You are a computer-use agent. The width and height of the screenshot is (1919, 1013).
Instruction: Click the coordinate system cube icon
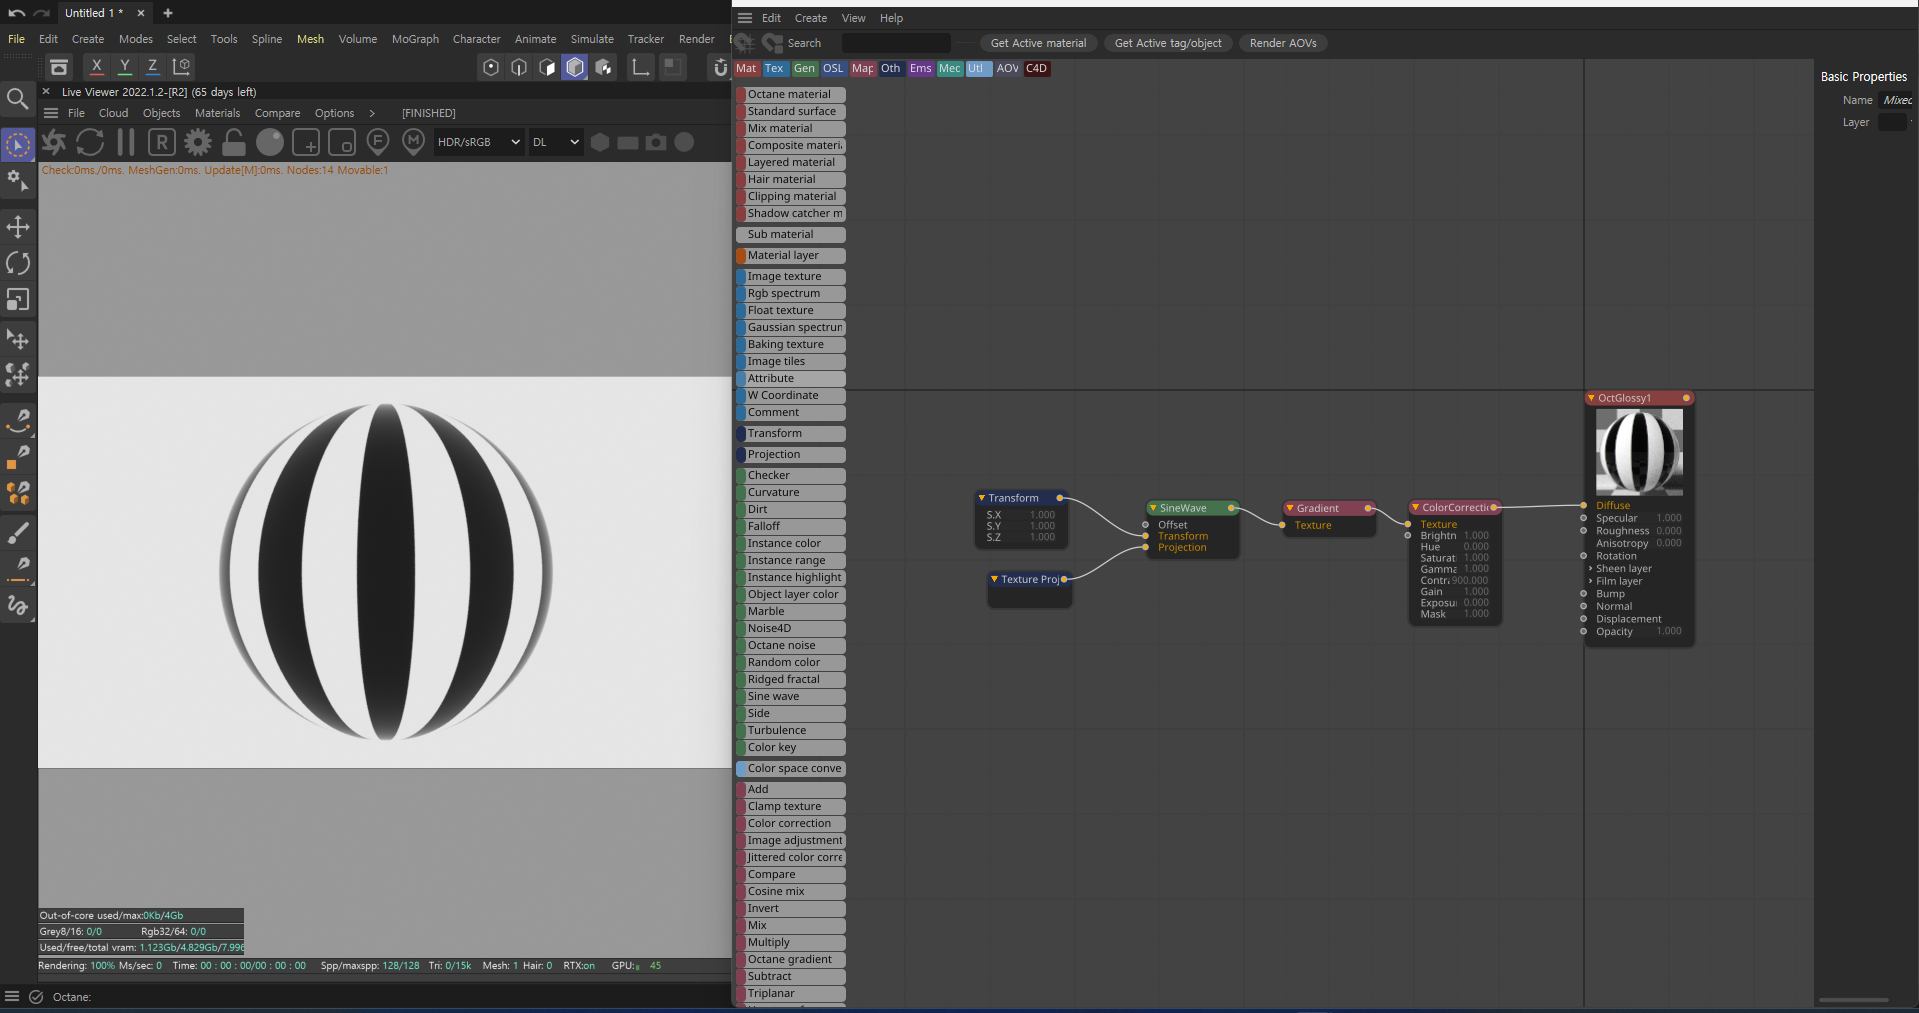182,66
